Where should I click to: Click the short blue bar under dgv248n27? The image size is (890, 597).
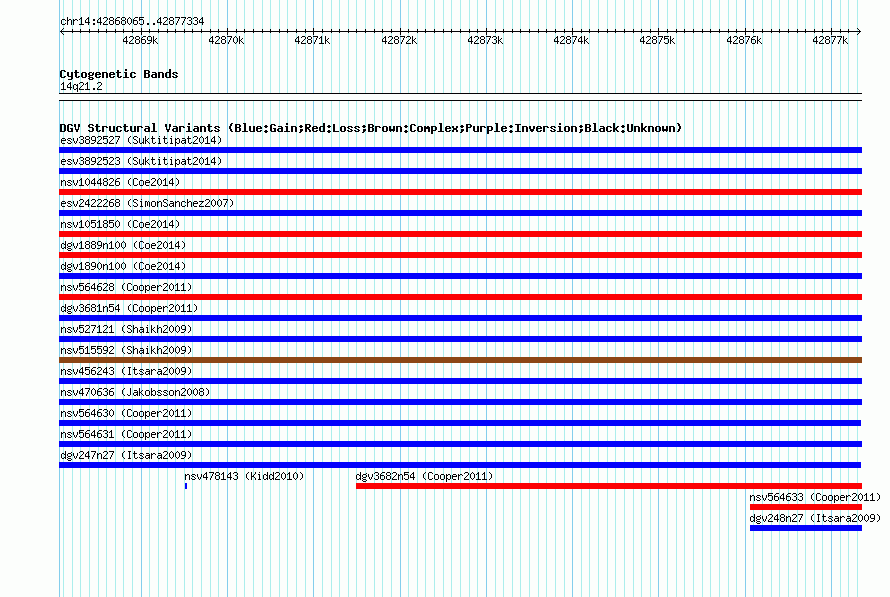pos(806,528)
